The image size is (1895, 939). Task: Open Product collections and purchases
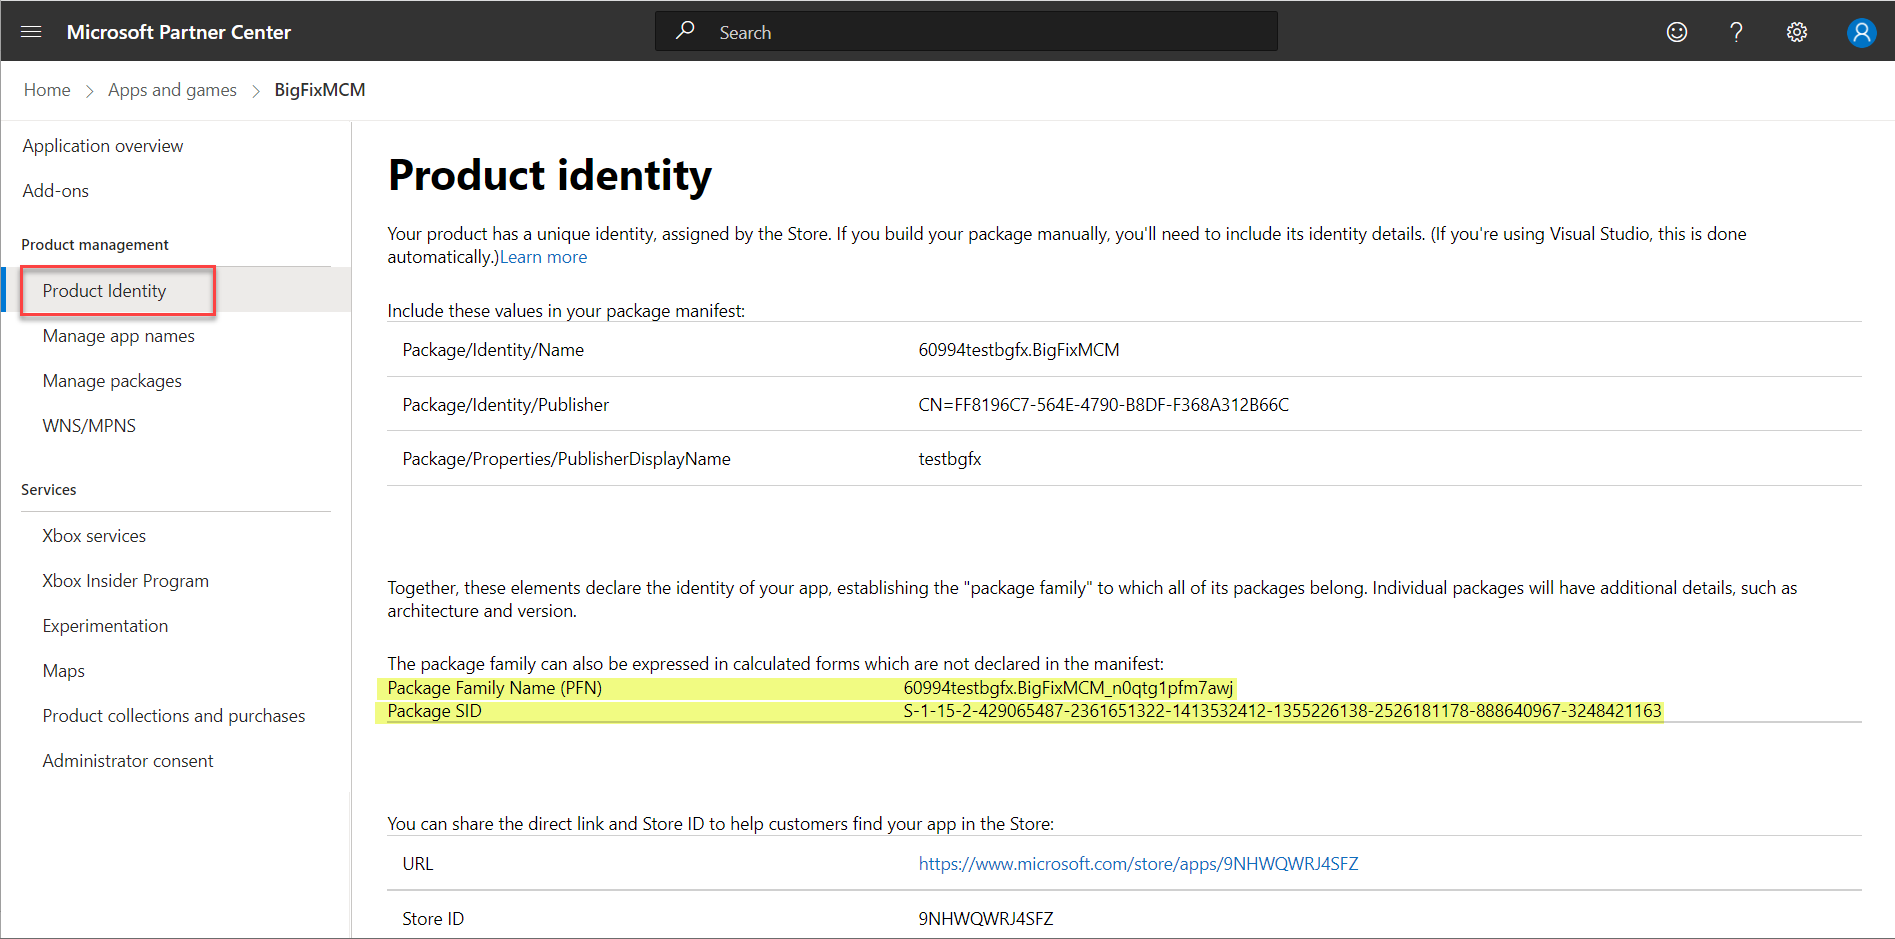click(174, 716)
